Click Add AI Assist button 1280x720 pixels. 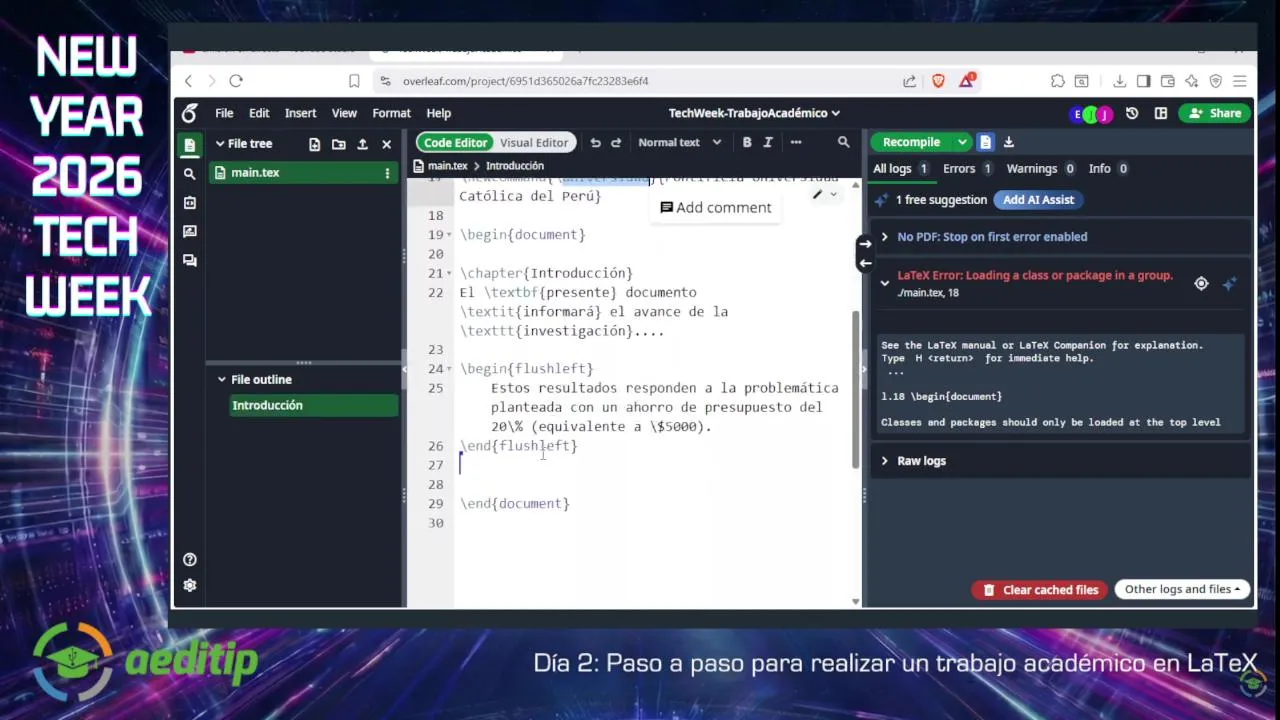pyautogui.click(x=1038, y=200)
